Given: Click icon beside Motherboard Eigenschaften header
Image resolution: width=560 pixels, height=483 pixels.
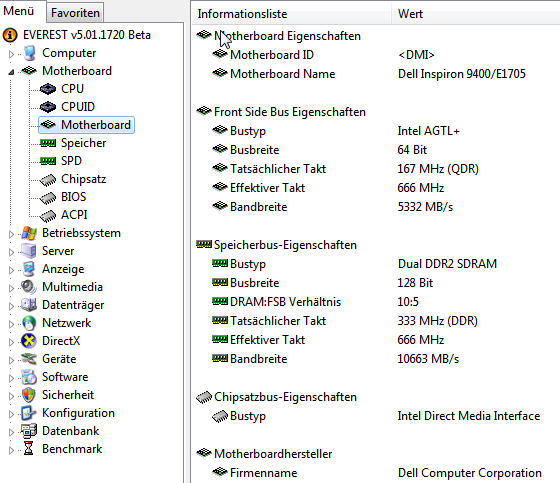Looking at the screenshot, I should tap(204, 35).
